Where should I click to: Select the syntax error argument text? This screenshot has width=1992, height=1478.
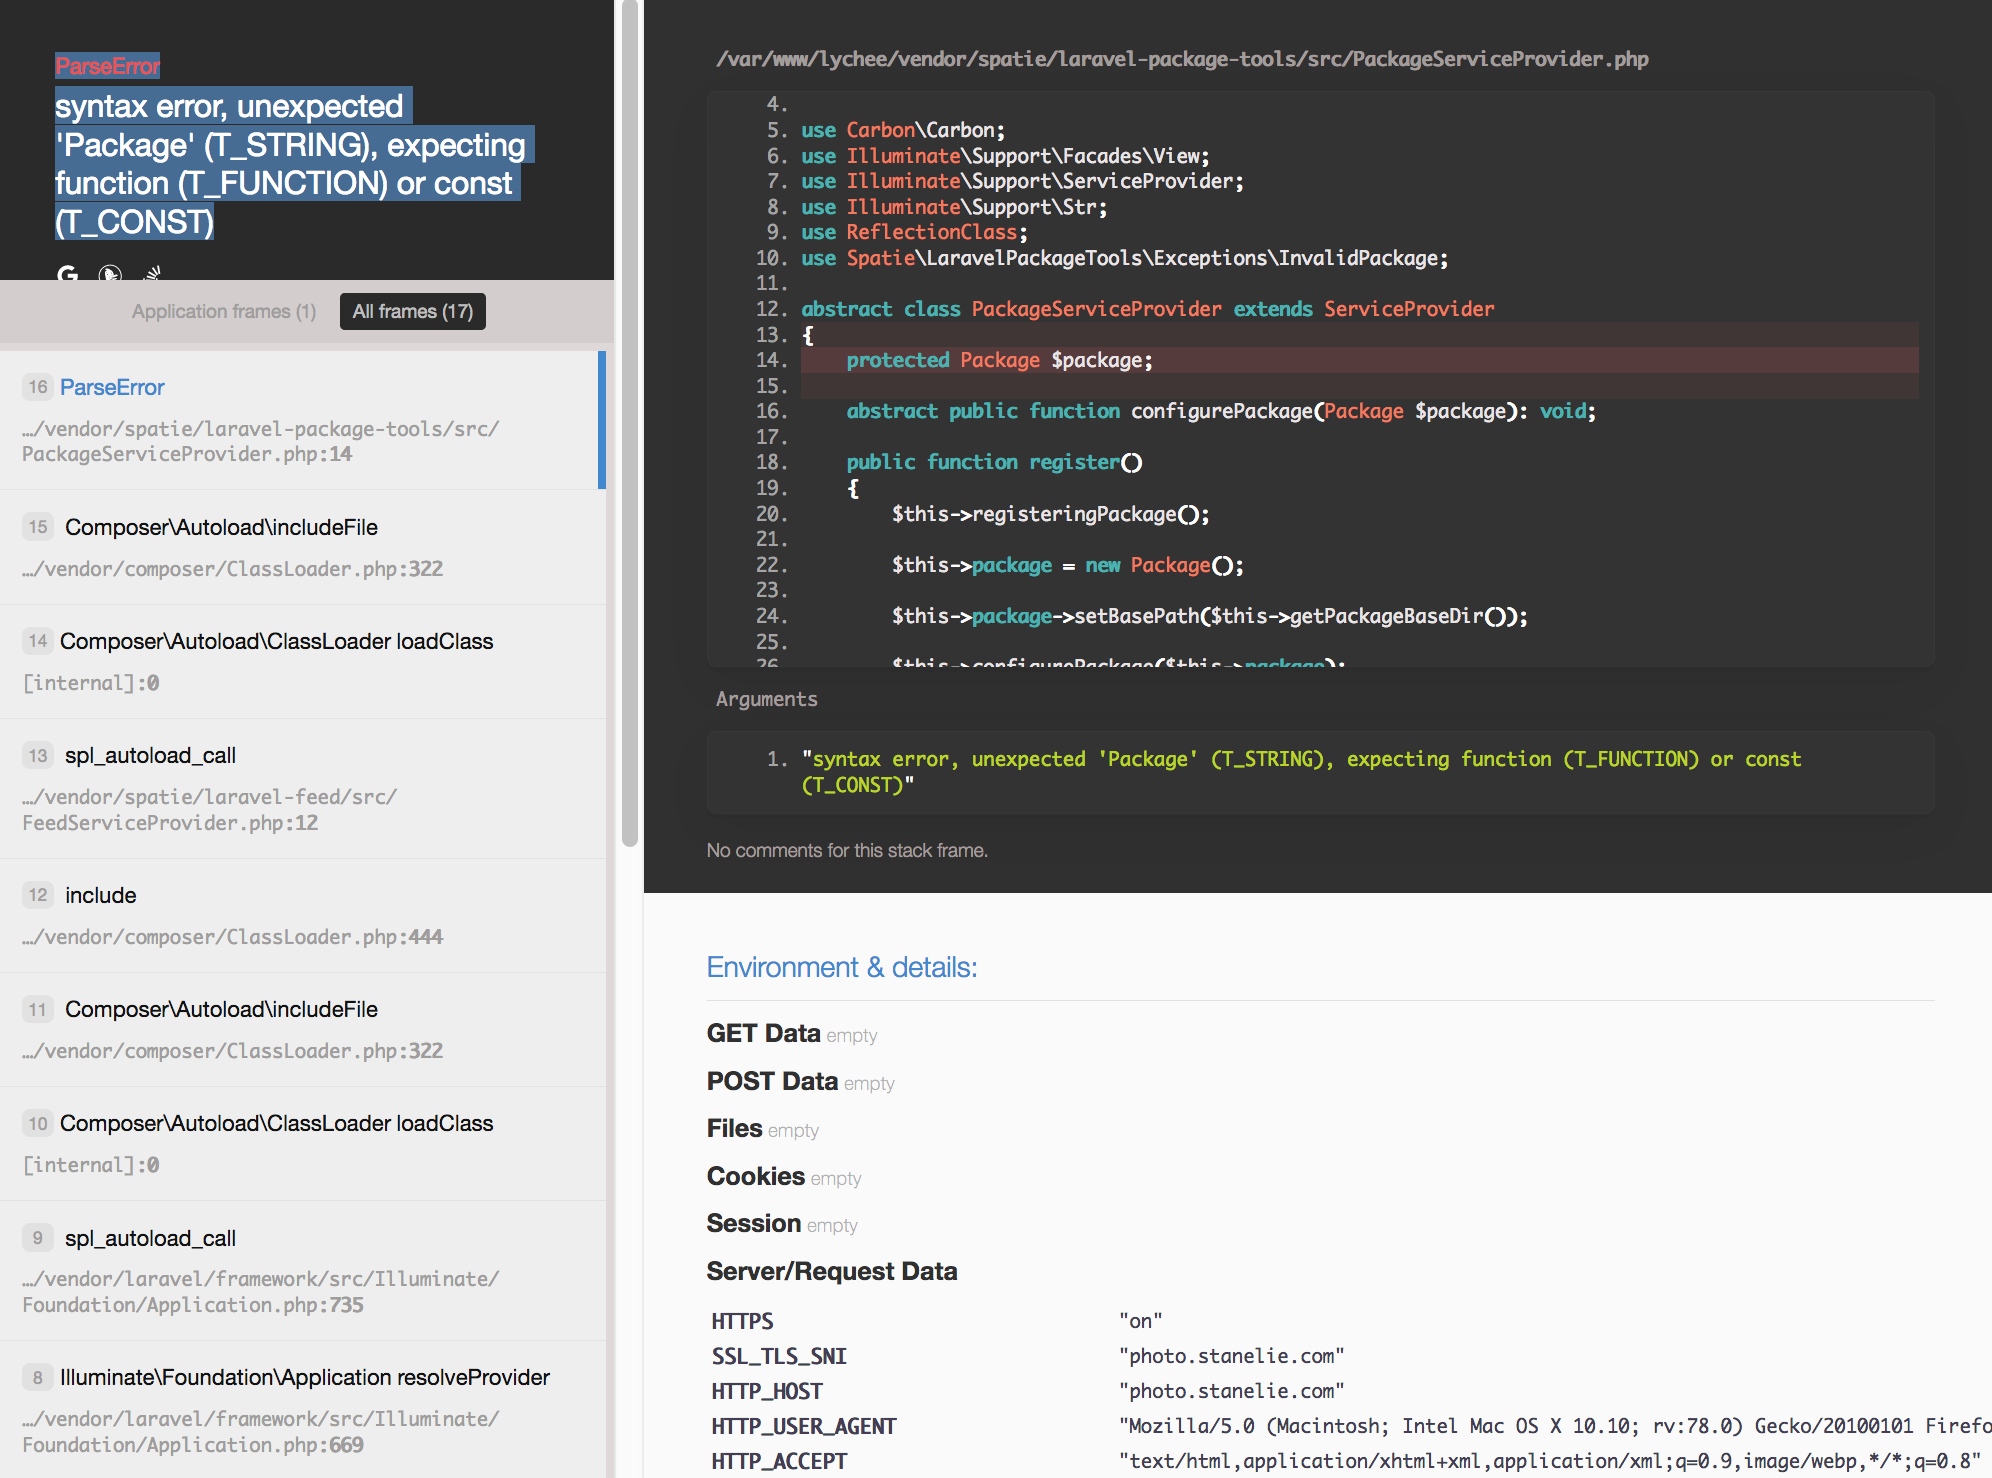coord(1300,771)
